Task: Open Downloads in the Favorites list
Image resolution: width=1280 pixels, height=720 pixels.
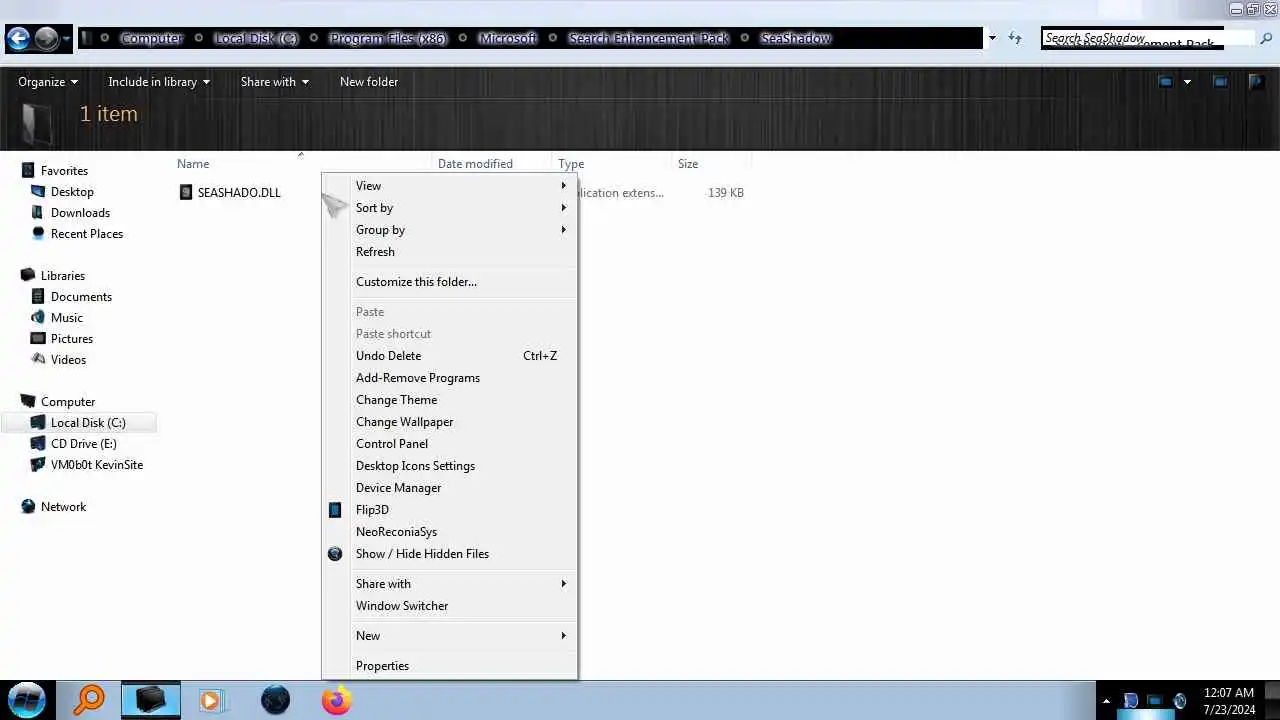Action: 80,213
